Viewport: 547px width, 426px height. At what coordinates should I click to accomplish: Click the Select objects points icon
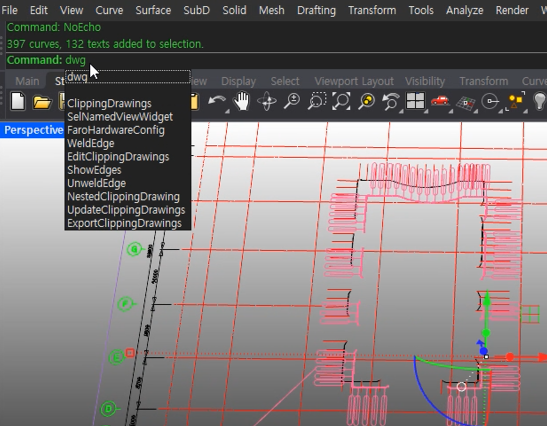coord(516,100)
